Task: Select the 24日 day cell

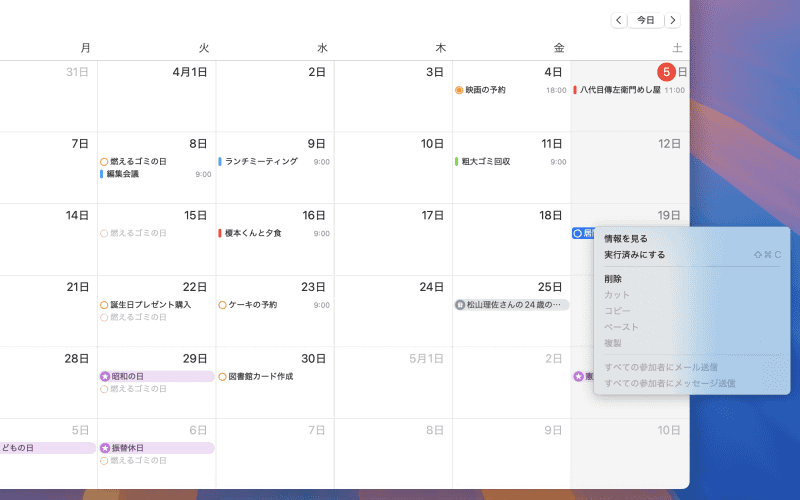Action: tap(393, 311)
